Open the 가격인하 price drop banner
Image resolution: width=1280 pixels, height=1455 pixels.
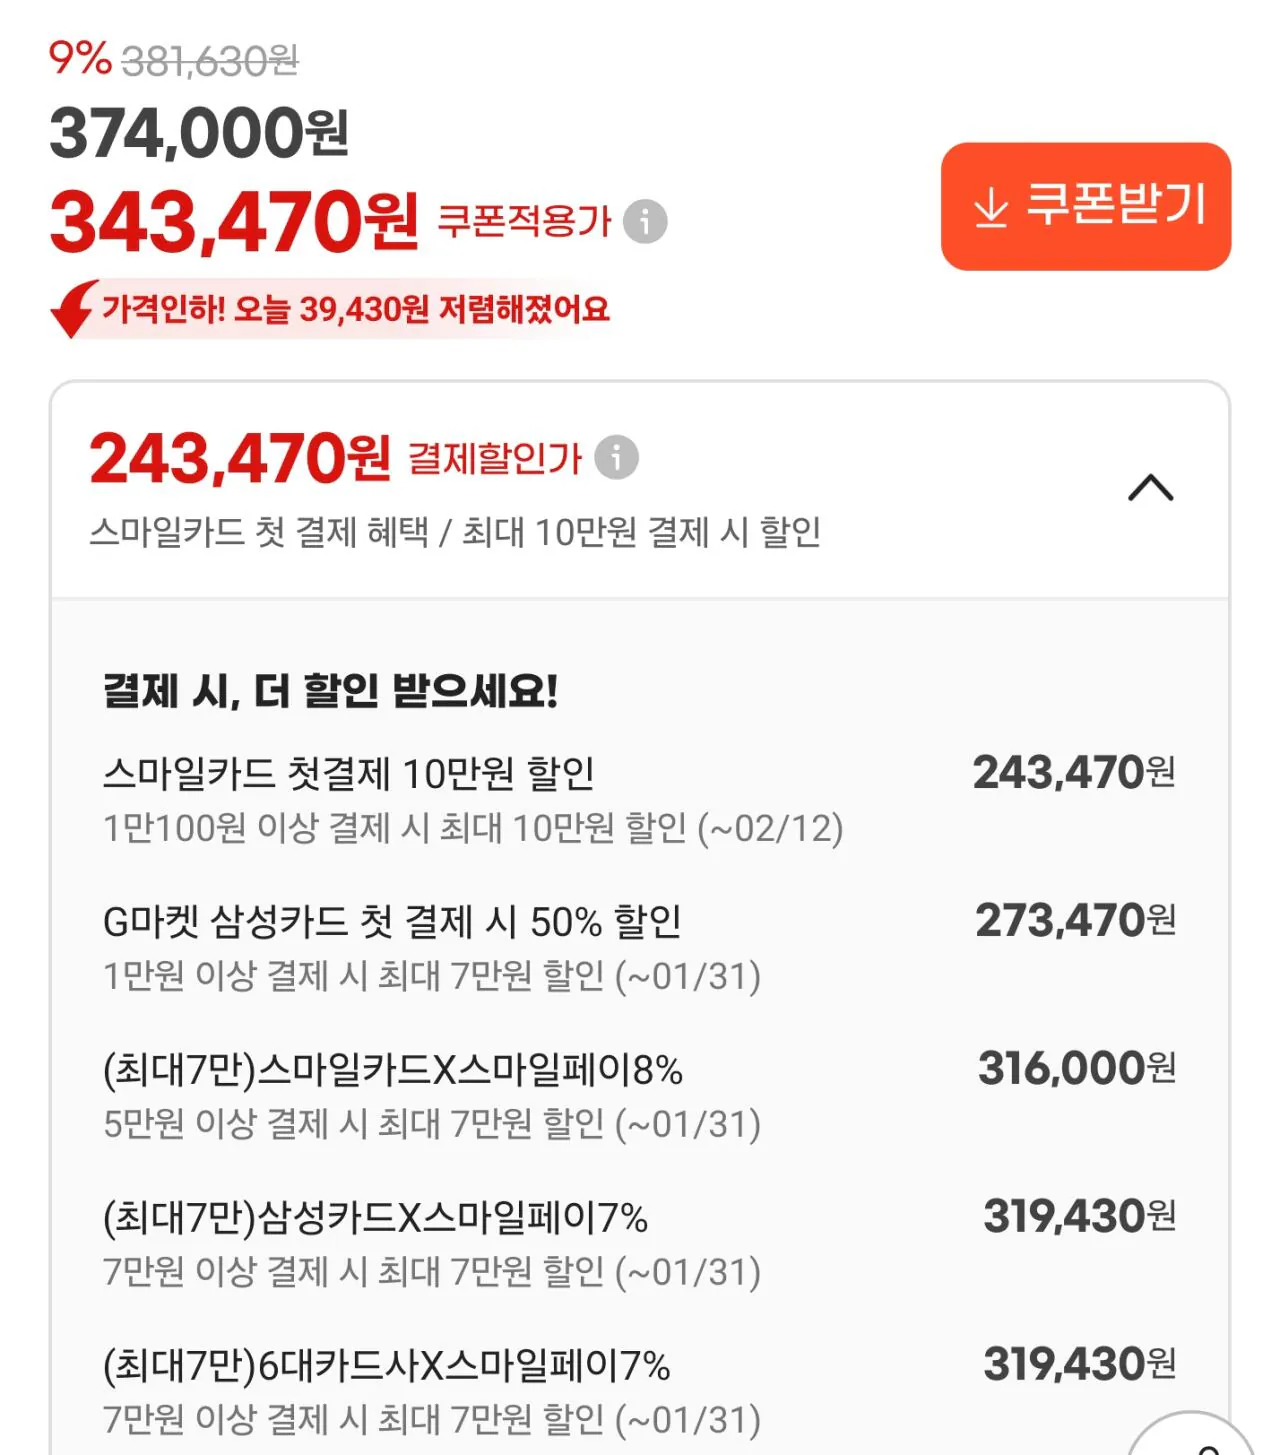[355, 309]
